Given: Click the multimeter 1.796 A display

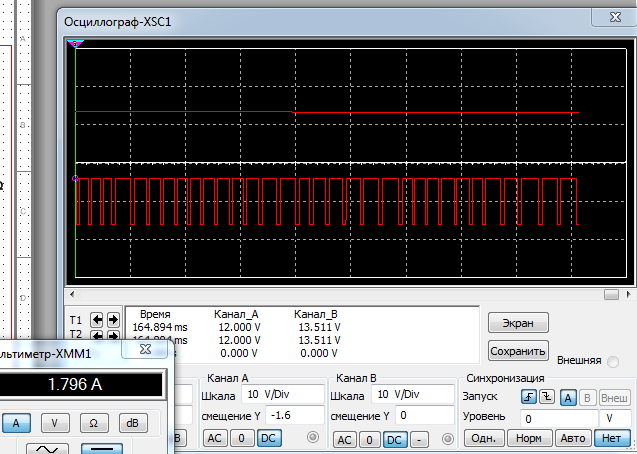Looking at the screenshot, I should point(80,384).
